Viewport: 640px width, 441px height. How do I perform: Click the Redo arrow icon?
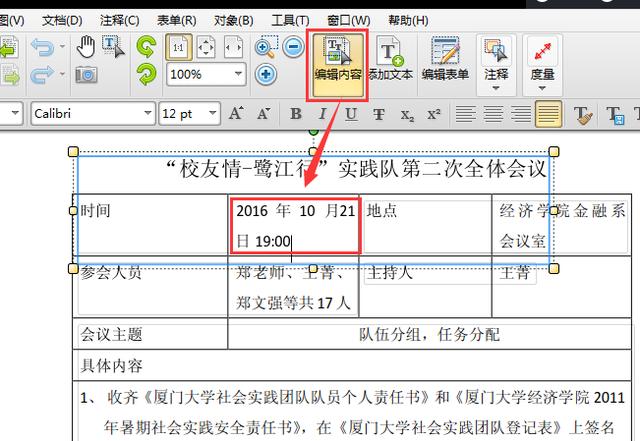coord(42,75)
